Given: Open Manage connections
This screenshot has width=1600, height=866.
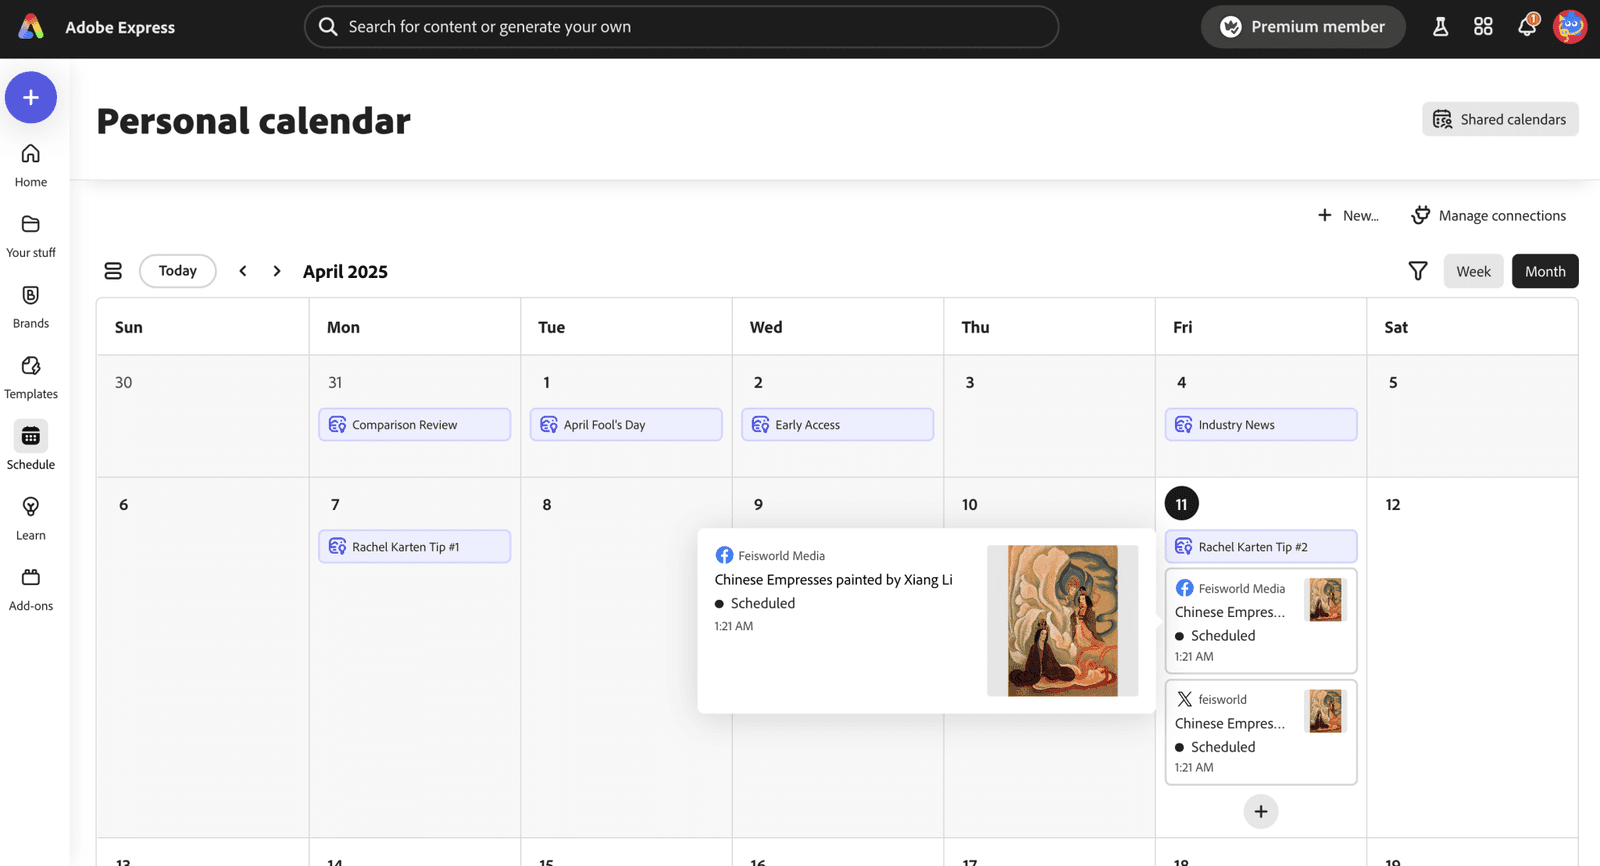Looking at the screenshot, I should [x=1488, y=215].
